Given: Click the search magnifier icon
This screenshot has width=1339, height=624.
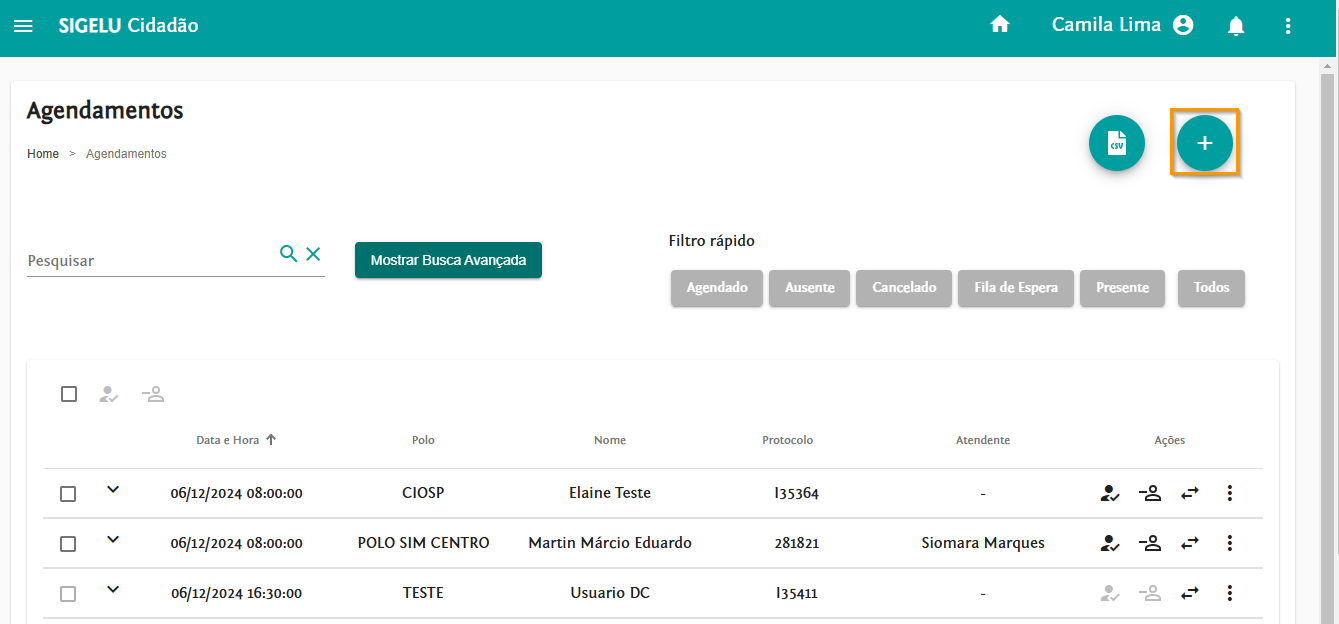Looking at the screenshot, I should click(x=288, y=254).
